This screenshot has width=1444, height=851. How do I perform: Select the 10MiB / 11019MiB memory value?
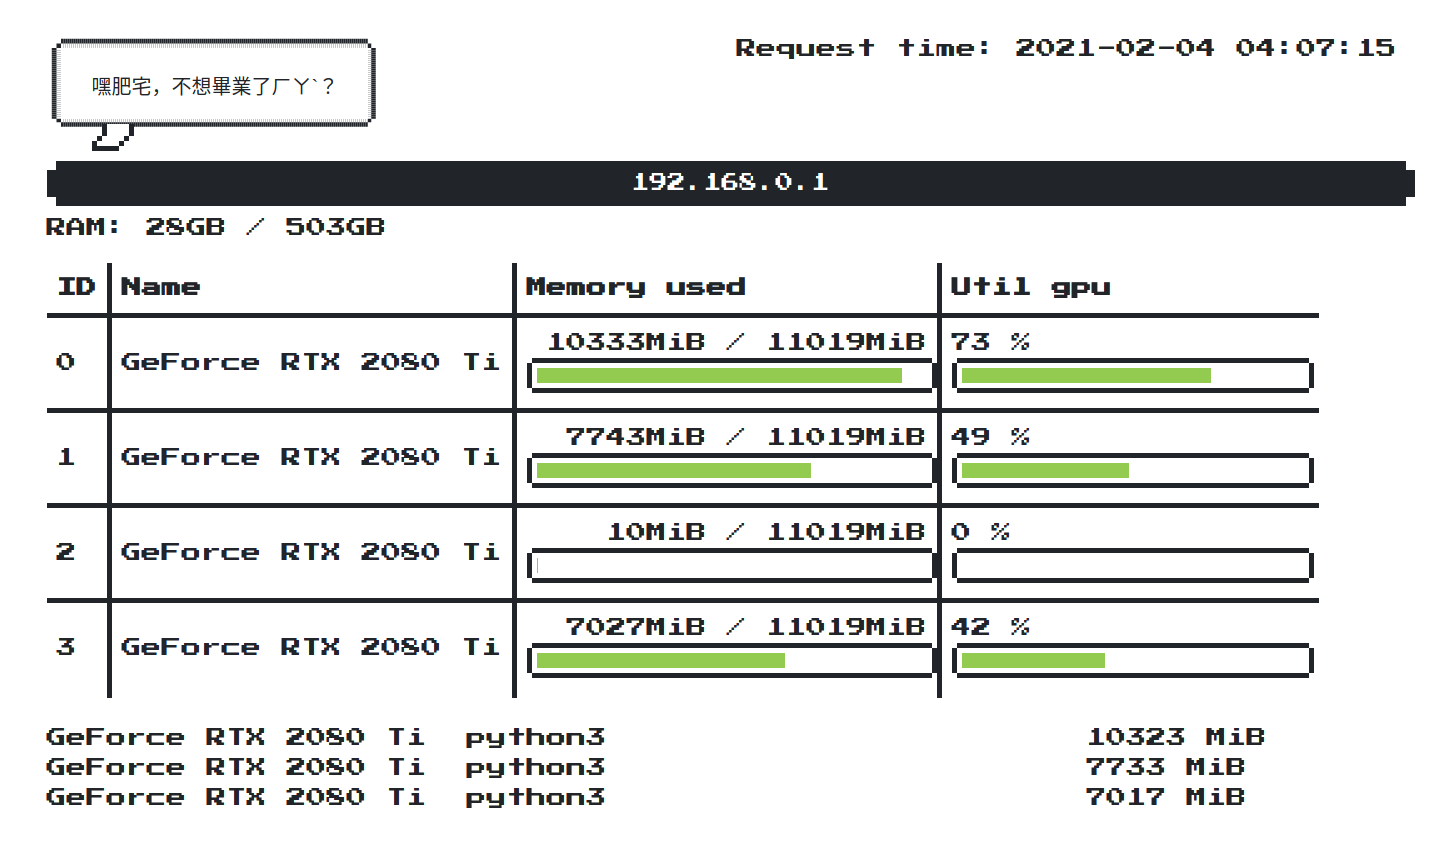766,532
